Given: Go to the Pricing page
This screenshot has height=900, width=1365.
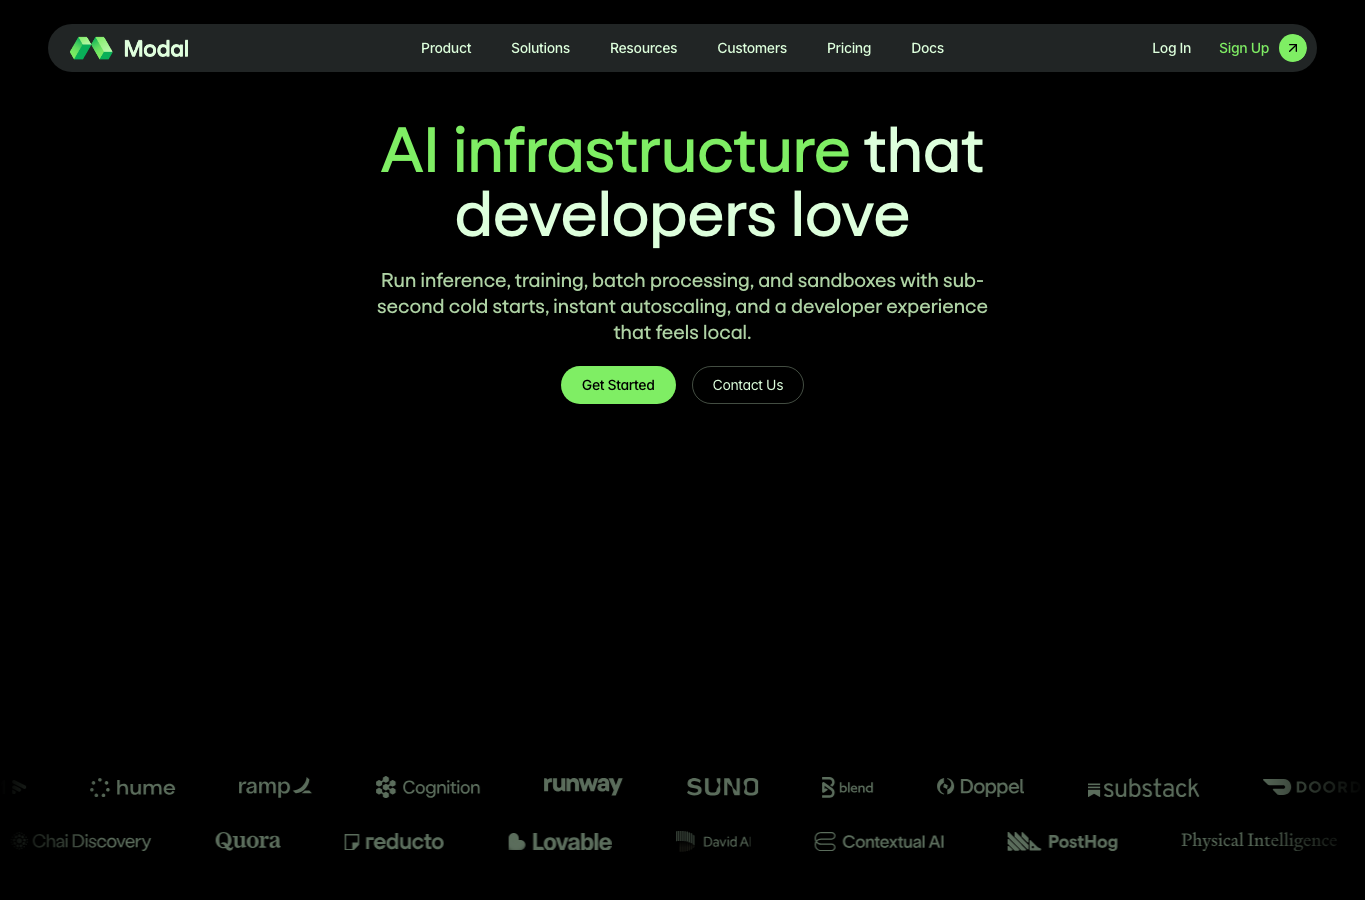Looking at the screenshot, I should coord(849,48).
